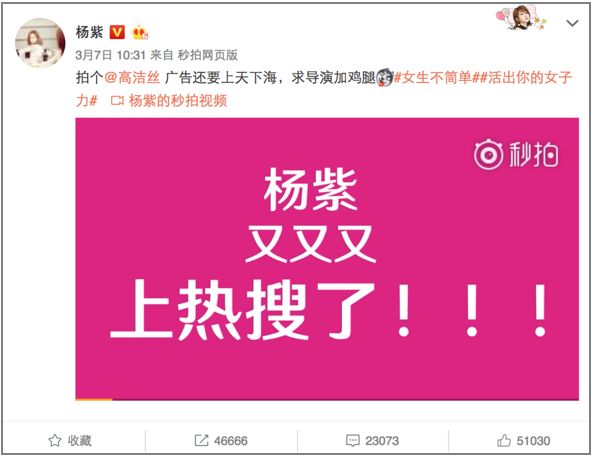Click the star 收藏 favorite icon

[55, 440]
